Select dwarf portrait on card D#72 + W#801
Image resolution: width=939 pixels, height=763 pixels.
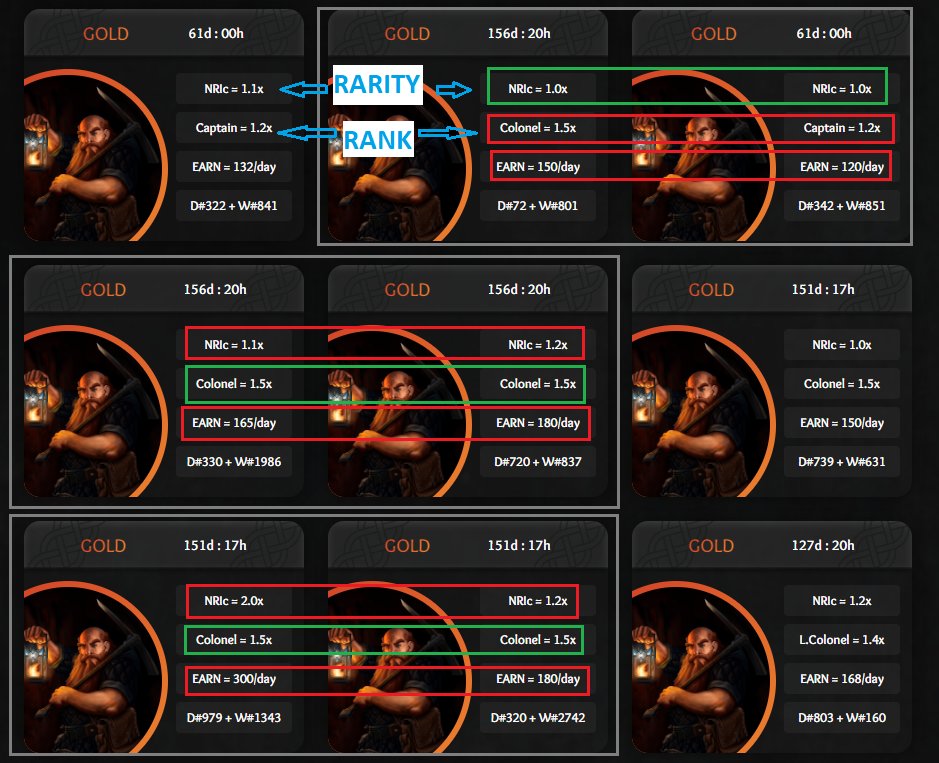tap(398, 155)
